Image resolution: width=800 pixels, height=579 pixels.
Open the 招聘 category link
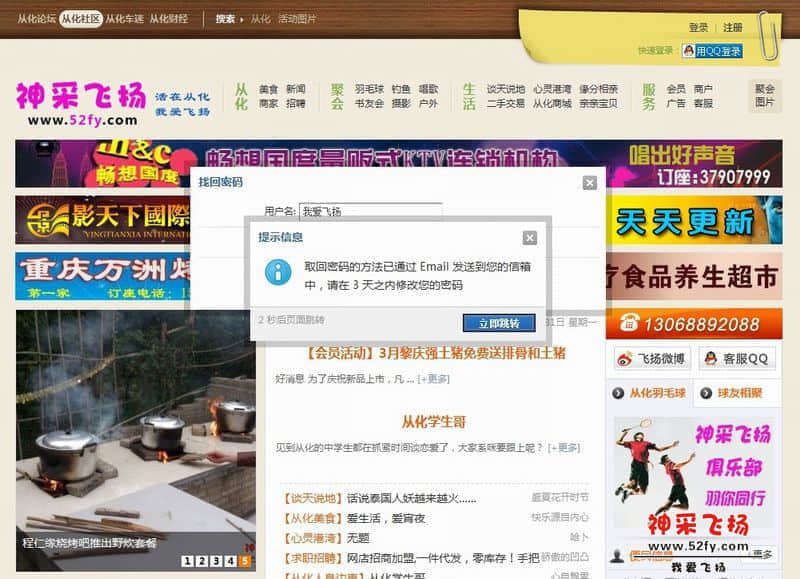pos(296,104)
